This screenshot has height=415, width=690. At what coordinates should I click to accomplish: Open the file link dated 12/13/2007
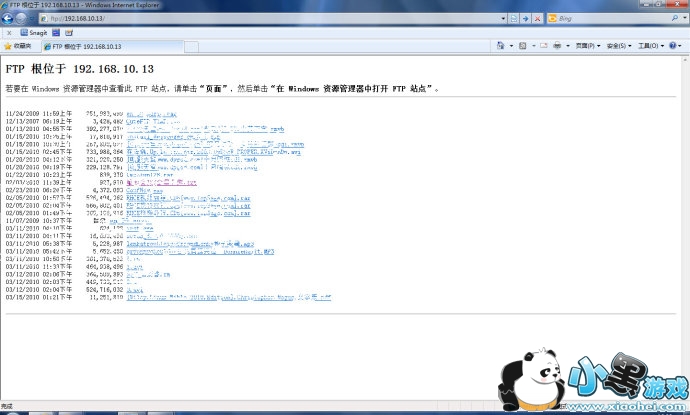tap(153, 121)
